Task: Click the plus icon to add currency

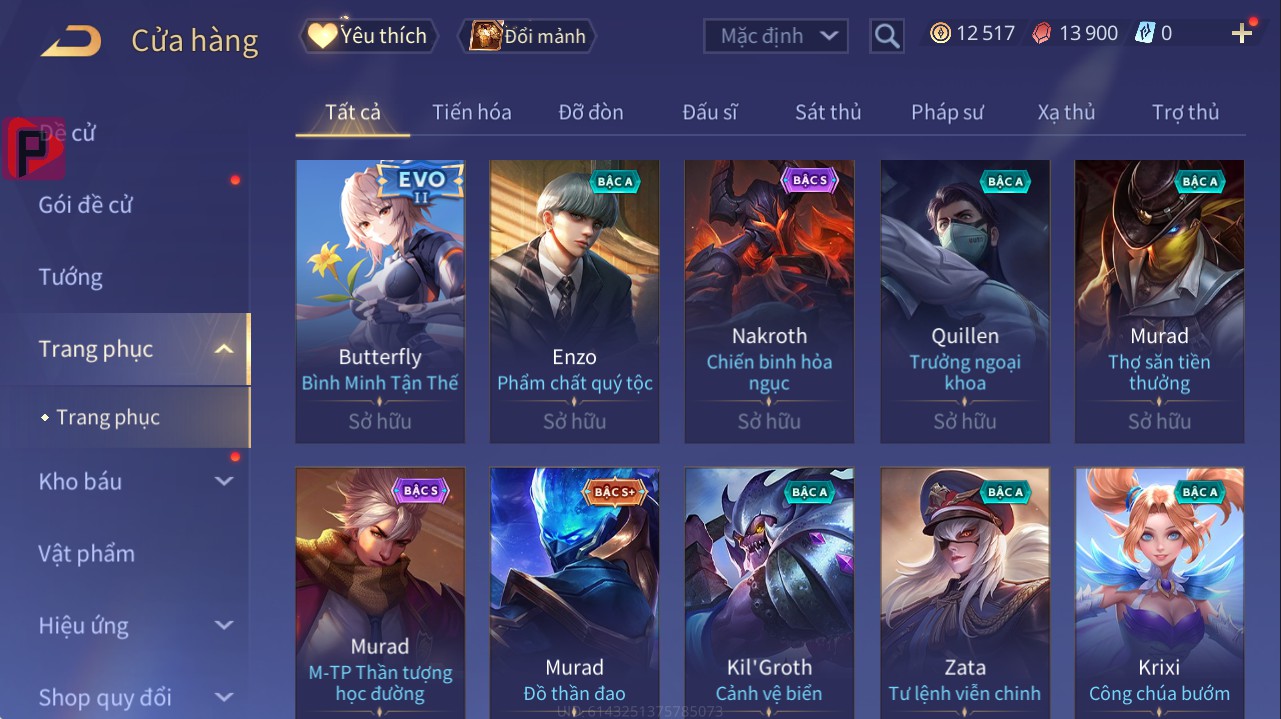Action: pos(1242,34)
